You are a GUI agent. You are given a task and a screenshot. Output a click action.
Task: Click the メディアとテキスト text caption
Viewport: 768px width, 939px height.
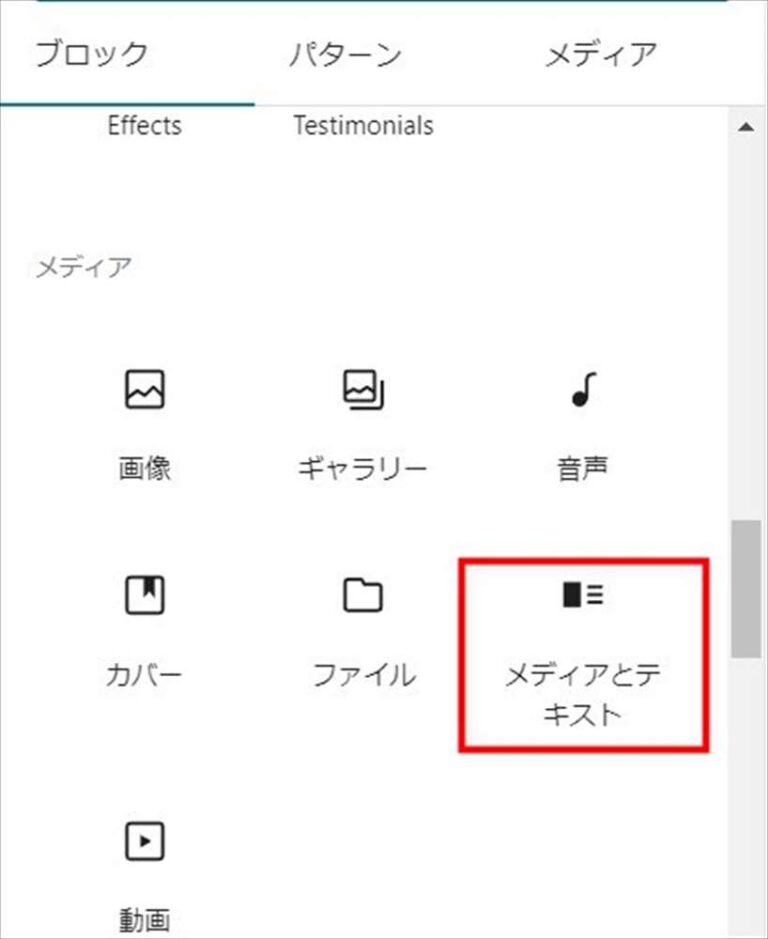pos(582,696)
